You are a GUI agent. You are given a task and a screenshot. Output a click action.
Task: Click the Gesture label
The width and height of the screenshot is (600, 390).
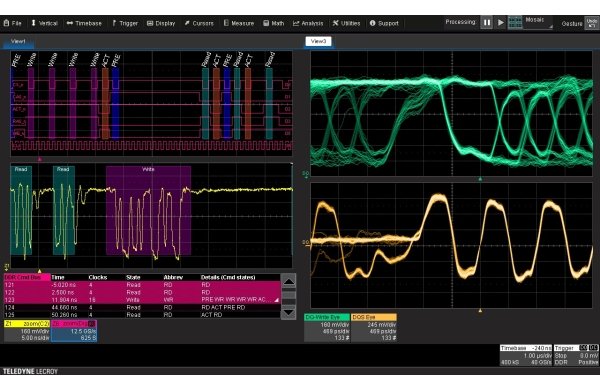(572, 23)
